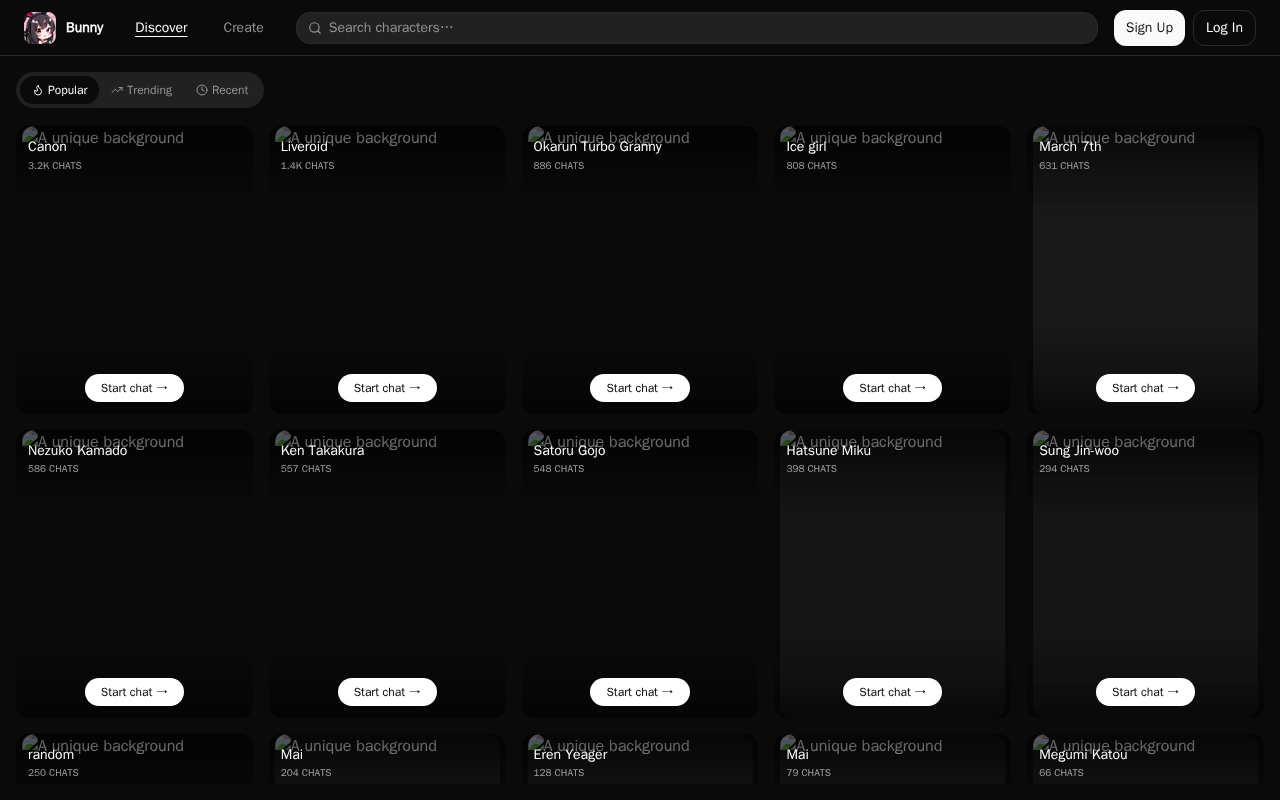1280x800 pixels.
Task: Open the Ice girl character card
Action: 892,270
